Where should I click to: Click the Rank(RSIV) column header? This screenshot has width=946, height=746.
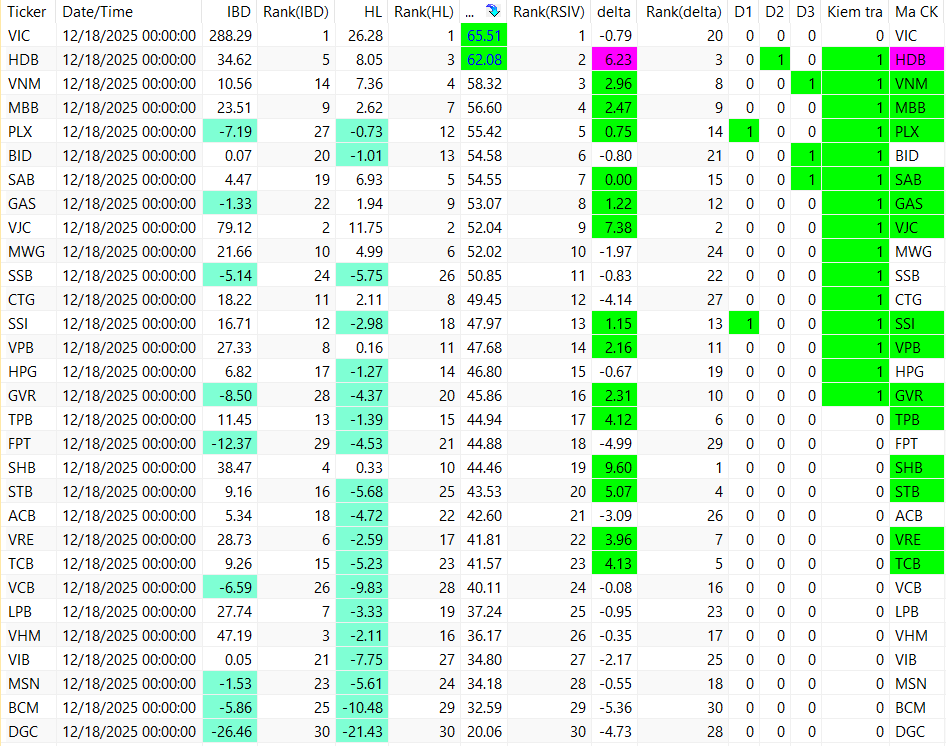click(549, 11)
